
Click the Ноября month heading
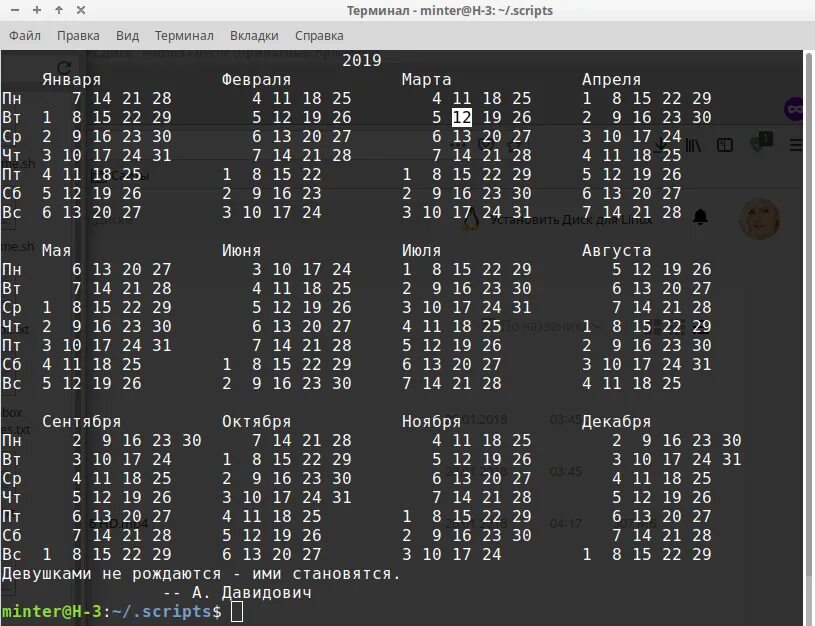[431, 422]
